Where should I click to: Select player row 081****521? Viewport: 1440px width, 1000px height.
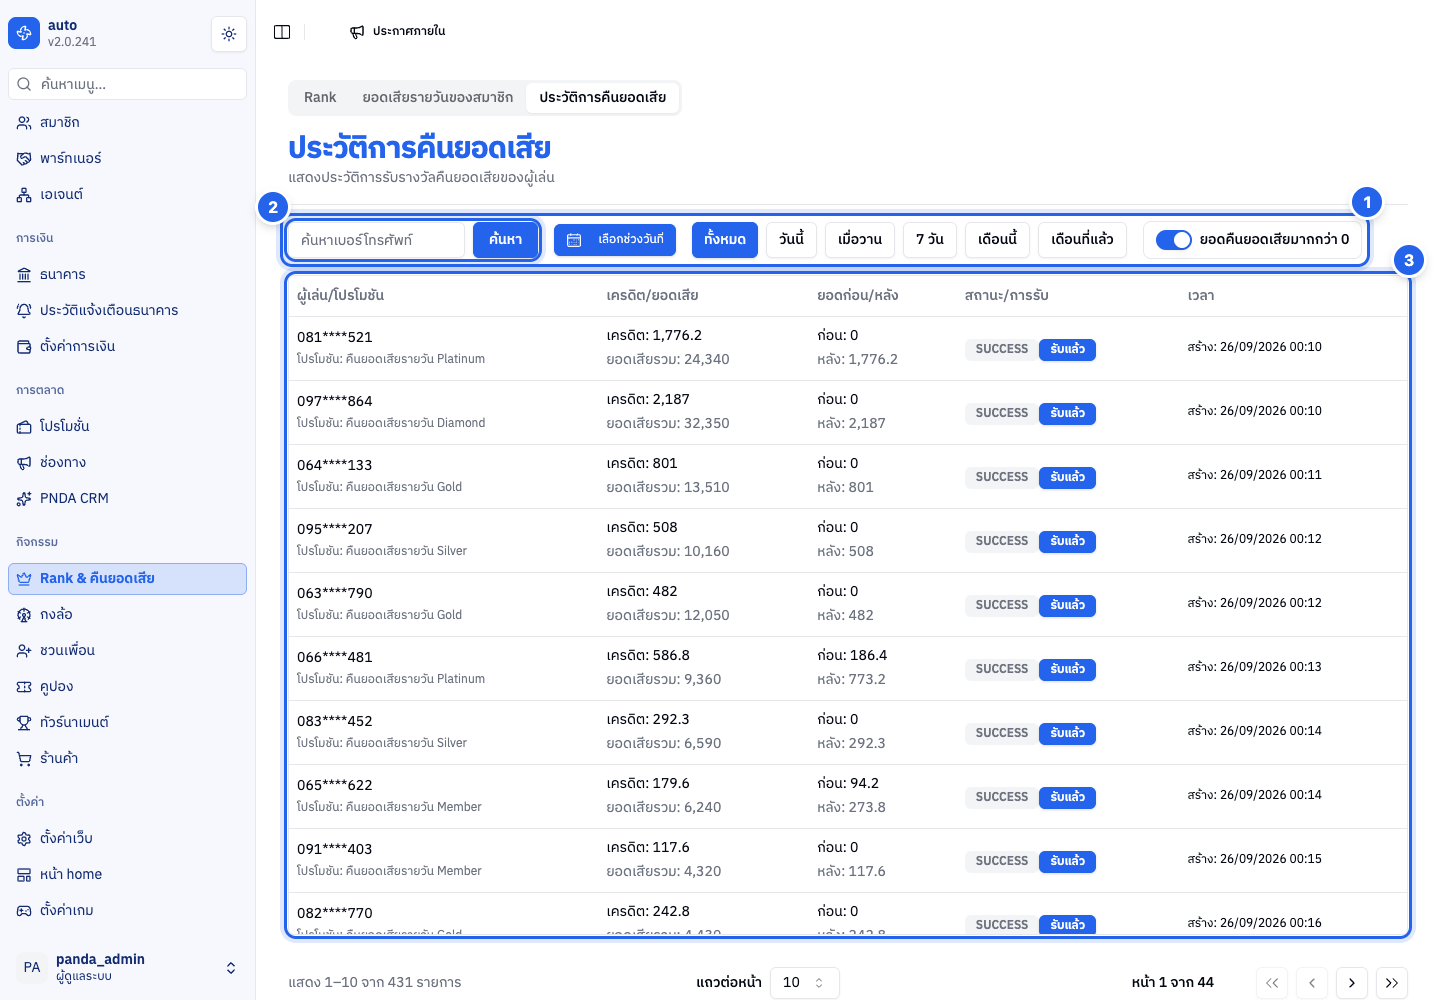[848, 349]
